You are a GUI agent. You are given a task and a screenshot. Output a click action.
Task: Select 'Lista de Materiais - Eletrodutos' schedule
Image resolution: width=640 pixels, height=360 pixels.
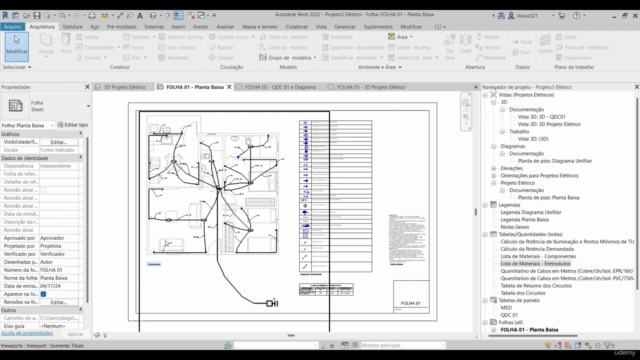(535, 264)
